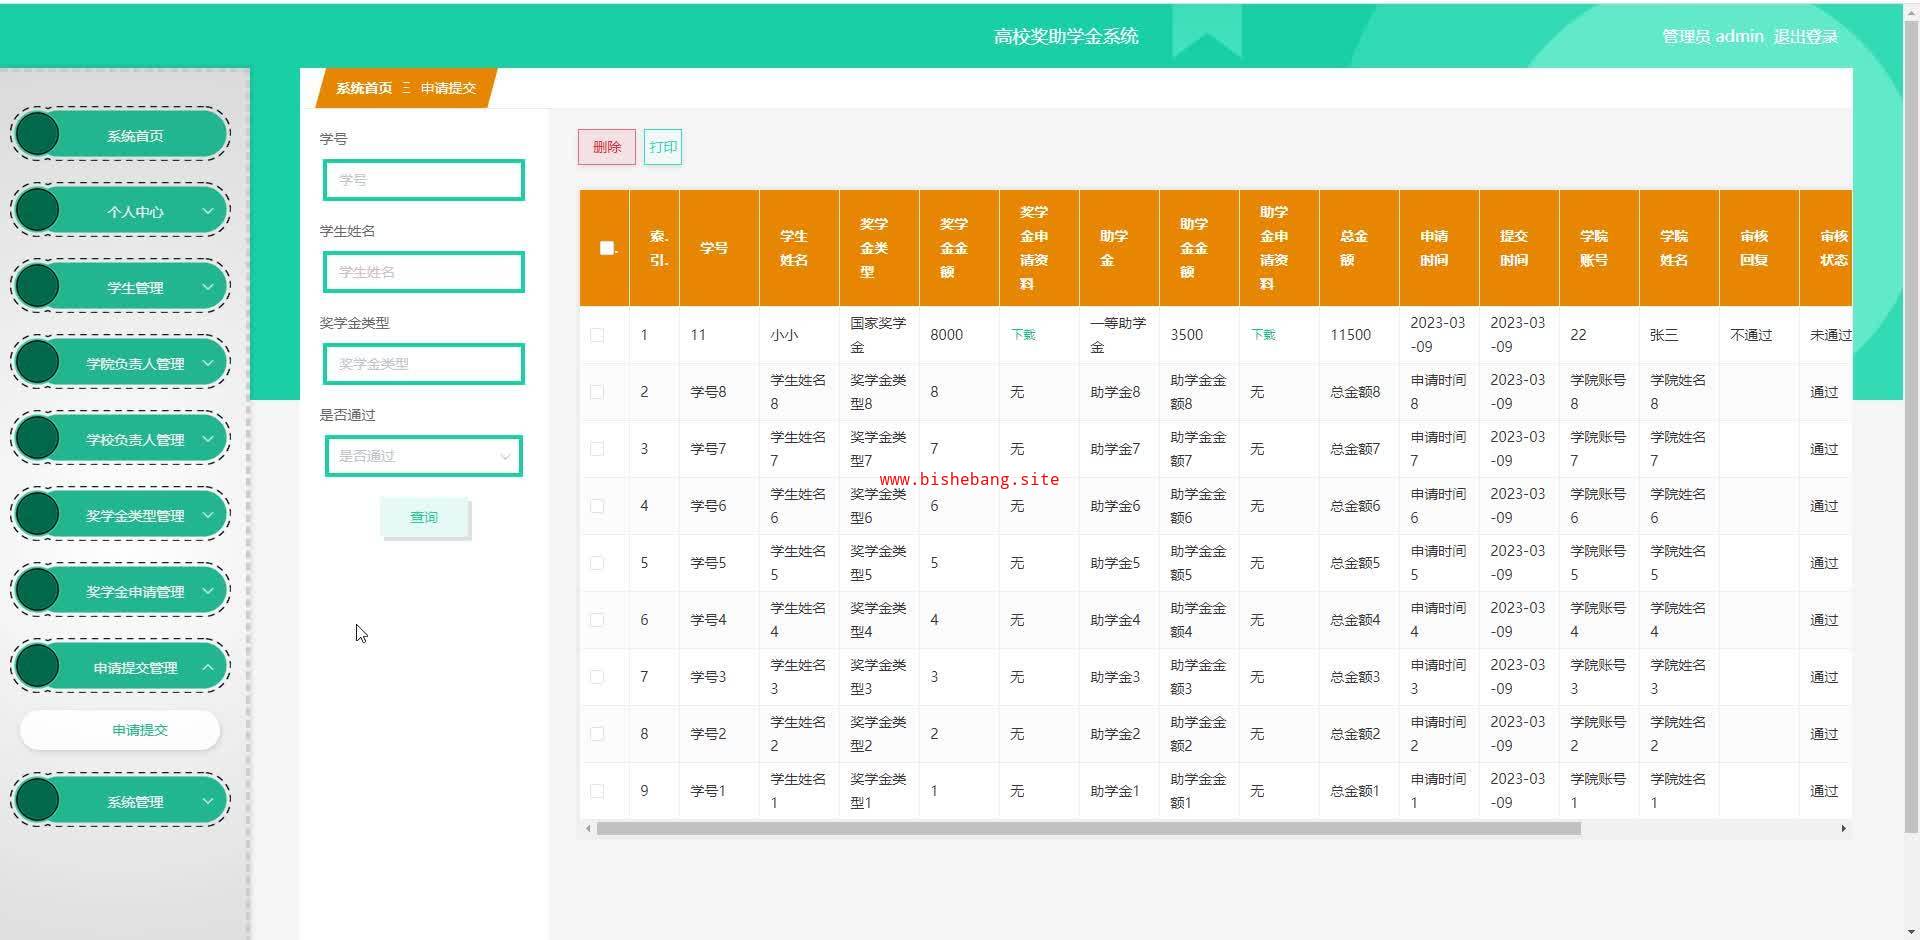Collapse the 申请提交管理 menu chevron
This screenshot has width=1920, height=940.
point(208,667)
